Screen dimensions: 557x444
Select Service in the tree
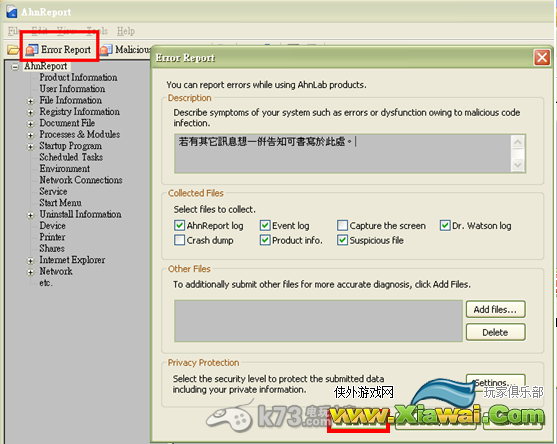[x=53, y=191]
